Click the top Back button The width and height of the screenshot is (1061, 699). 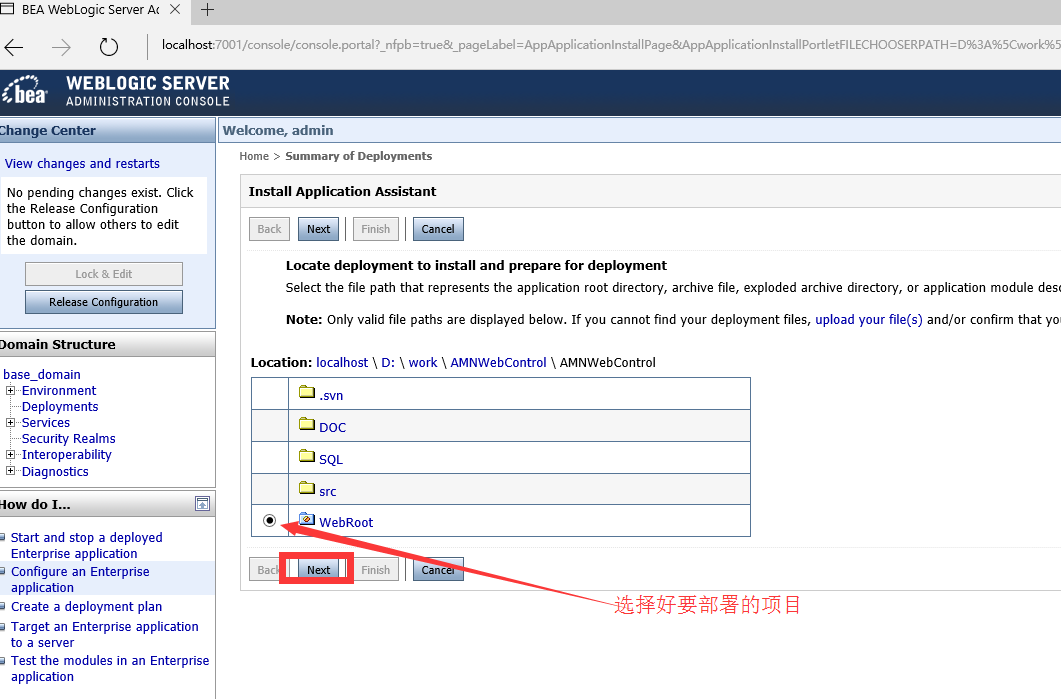pos(269,229)
